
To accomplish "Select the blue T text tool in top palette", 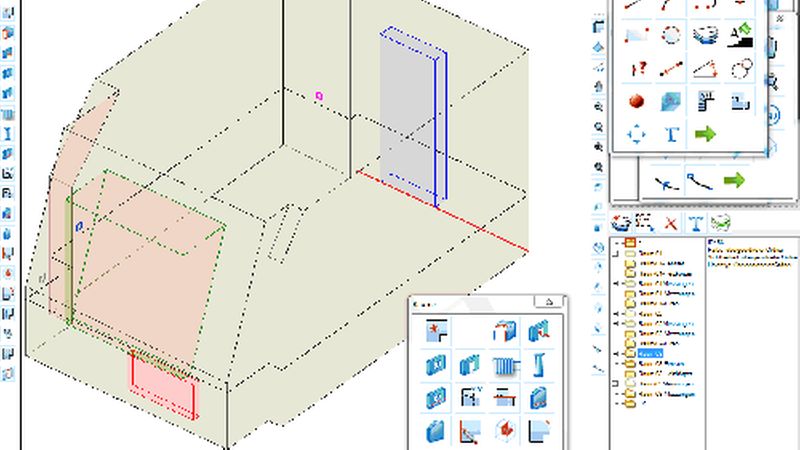I will point(671,135).
